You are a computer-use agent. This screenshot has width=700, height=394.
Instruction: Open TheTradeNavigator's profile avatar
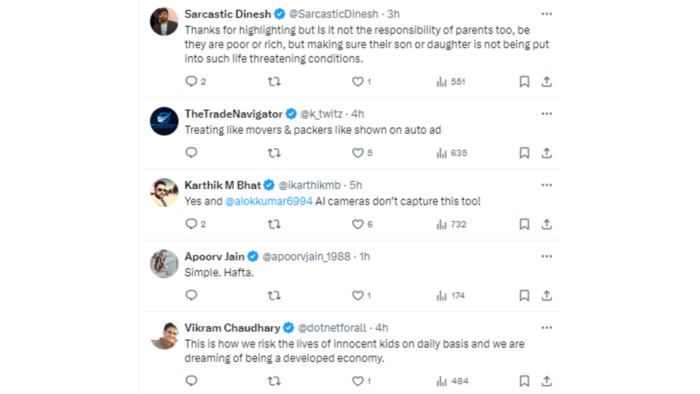point(164,121)
